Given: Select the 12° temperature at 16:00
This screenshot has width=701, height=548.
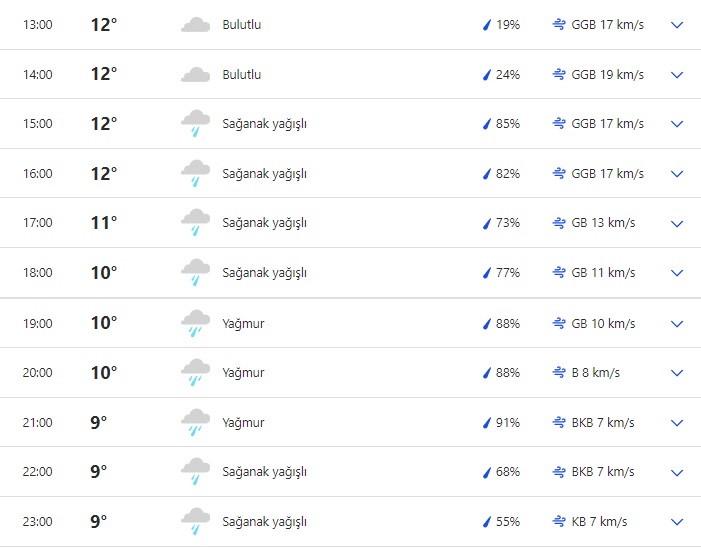Looking at the screenshot, I should pyautogui.click(x=104, y=174).
